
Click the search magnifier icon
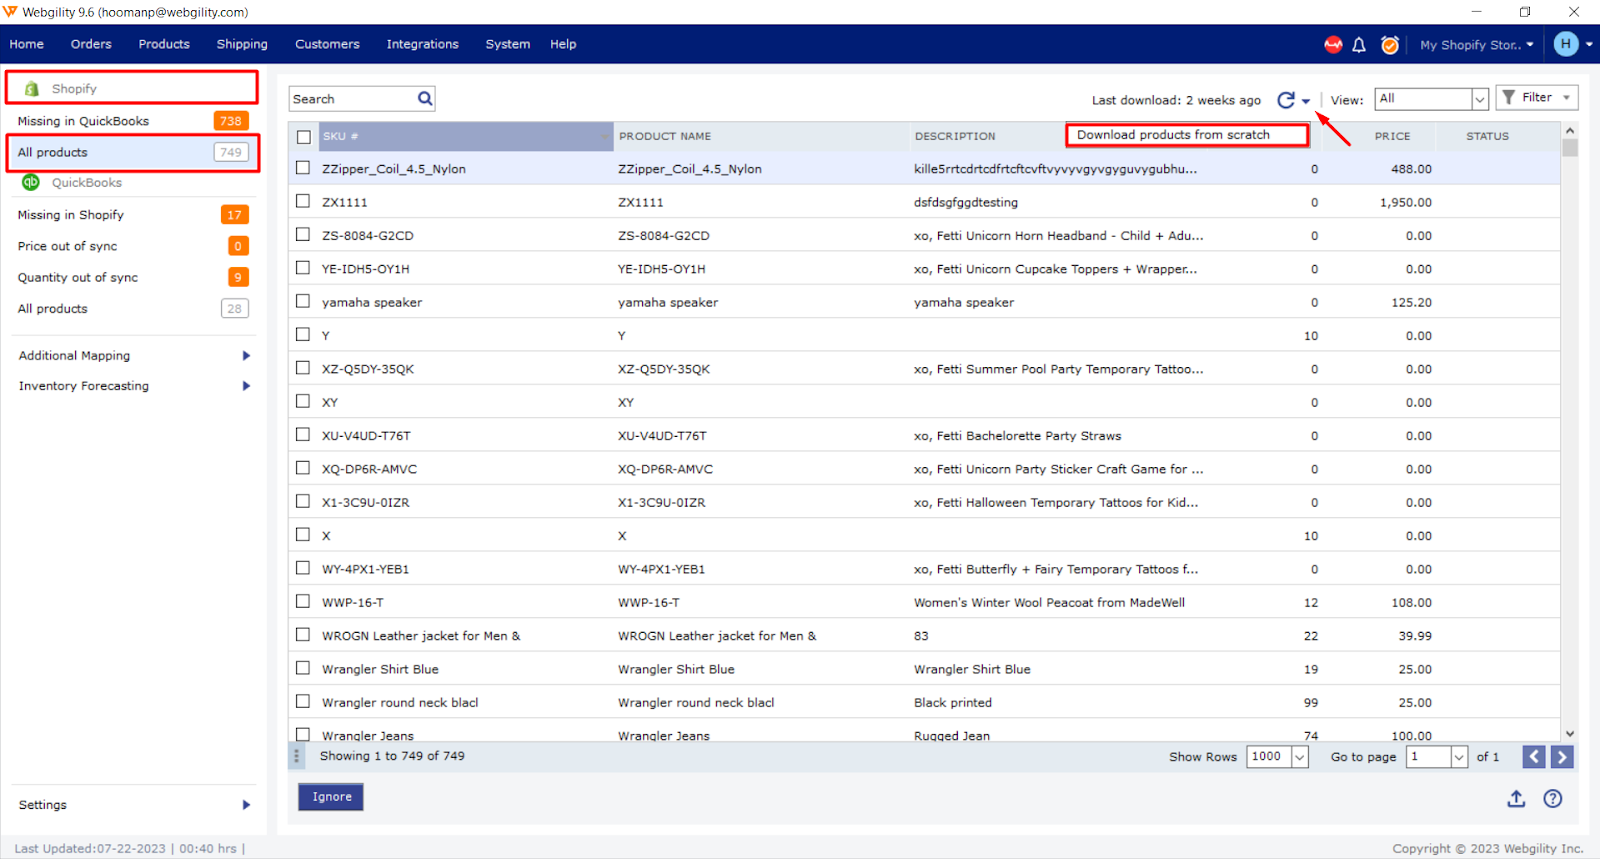point(425,99)
